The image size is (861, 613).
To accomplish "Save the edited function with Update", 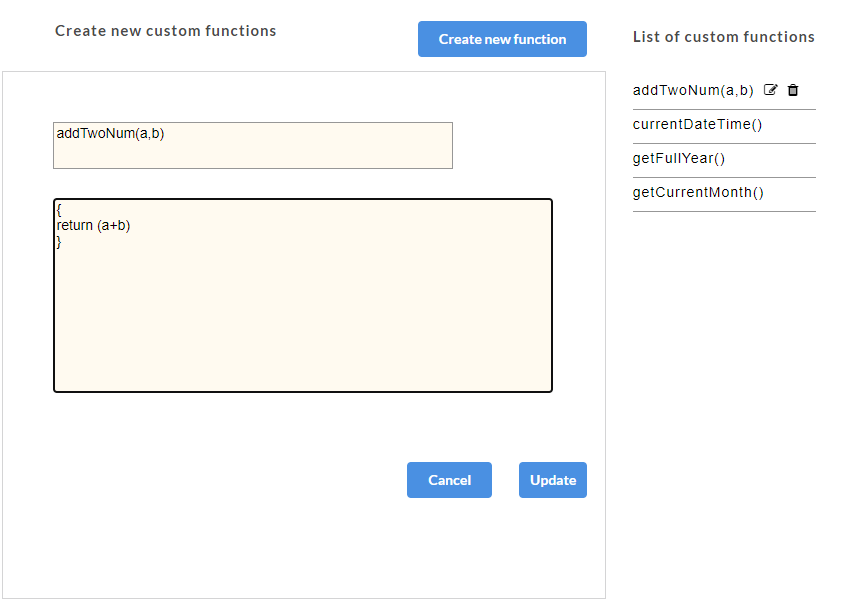I will (x=552, y=480).
